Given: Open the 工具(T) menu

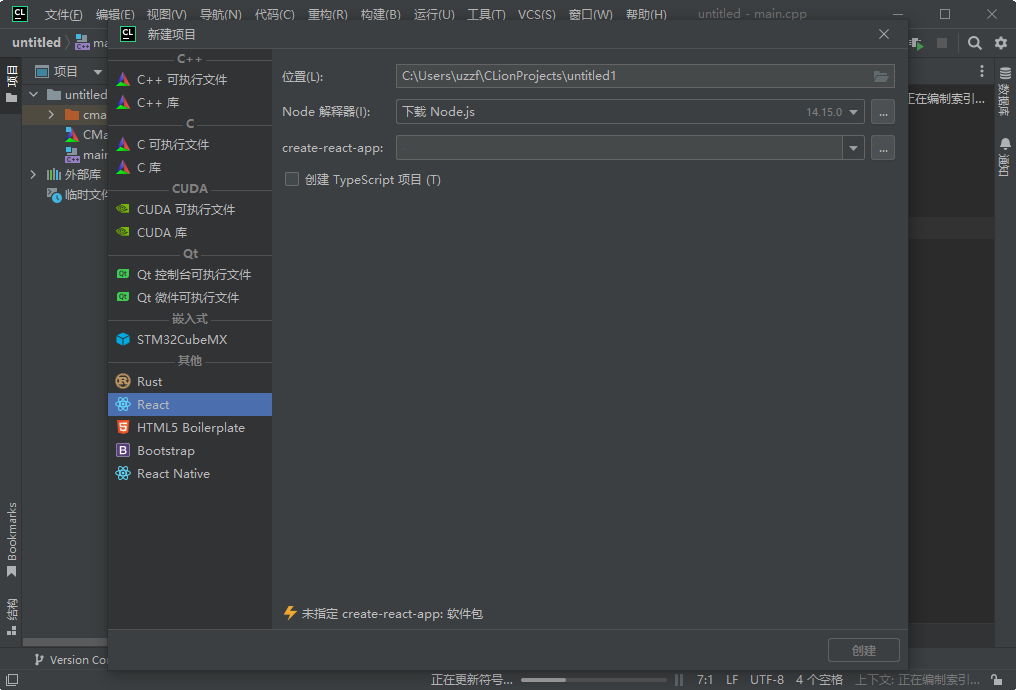Looking at the screenshot, I should (486, 14).
